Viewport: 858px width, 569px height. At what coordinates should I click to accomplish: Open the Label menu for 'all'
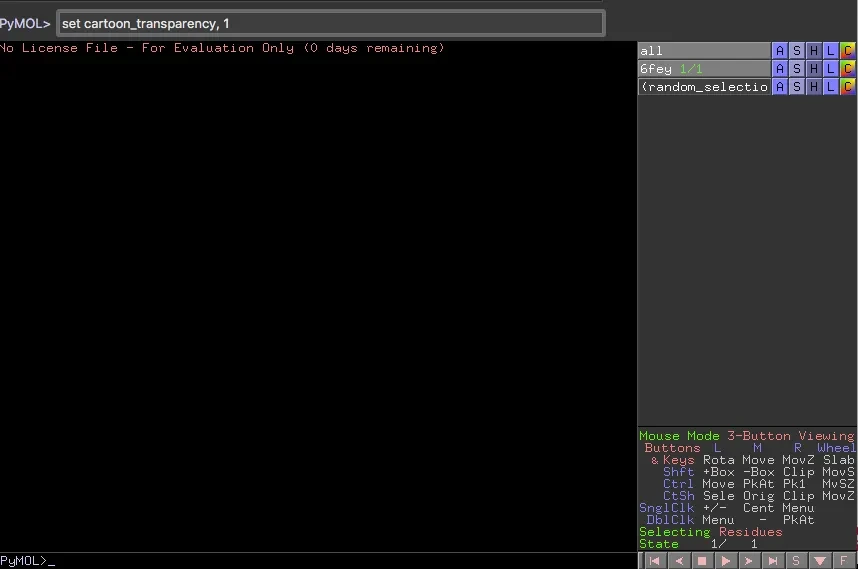point(831,51)
